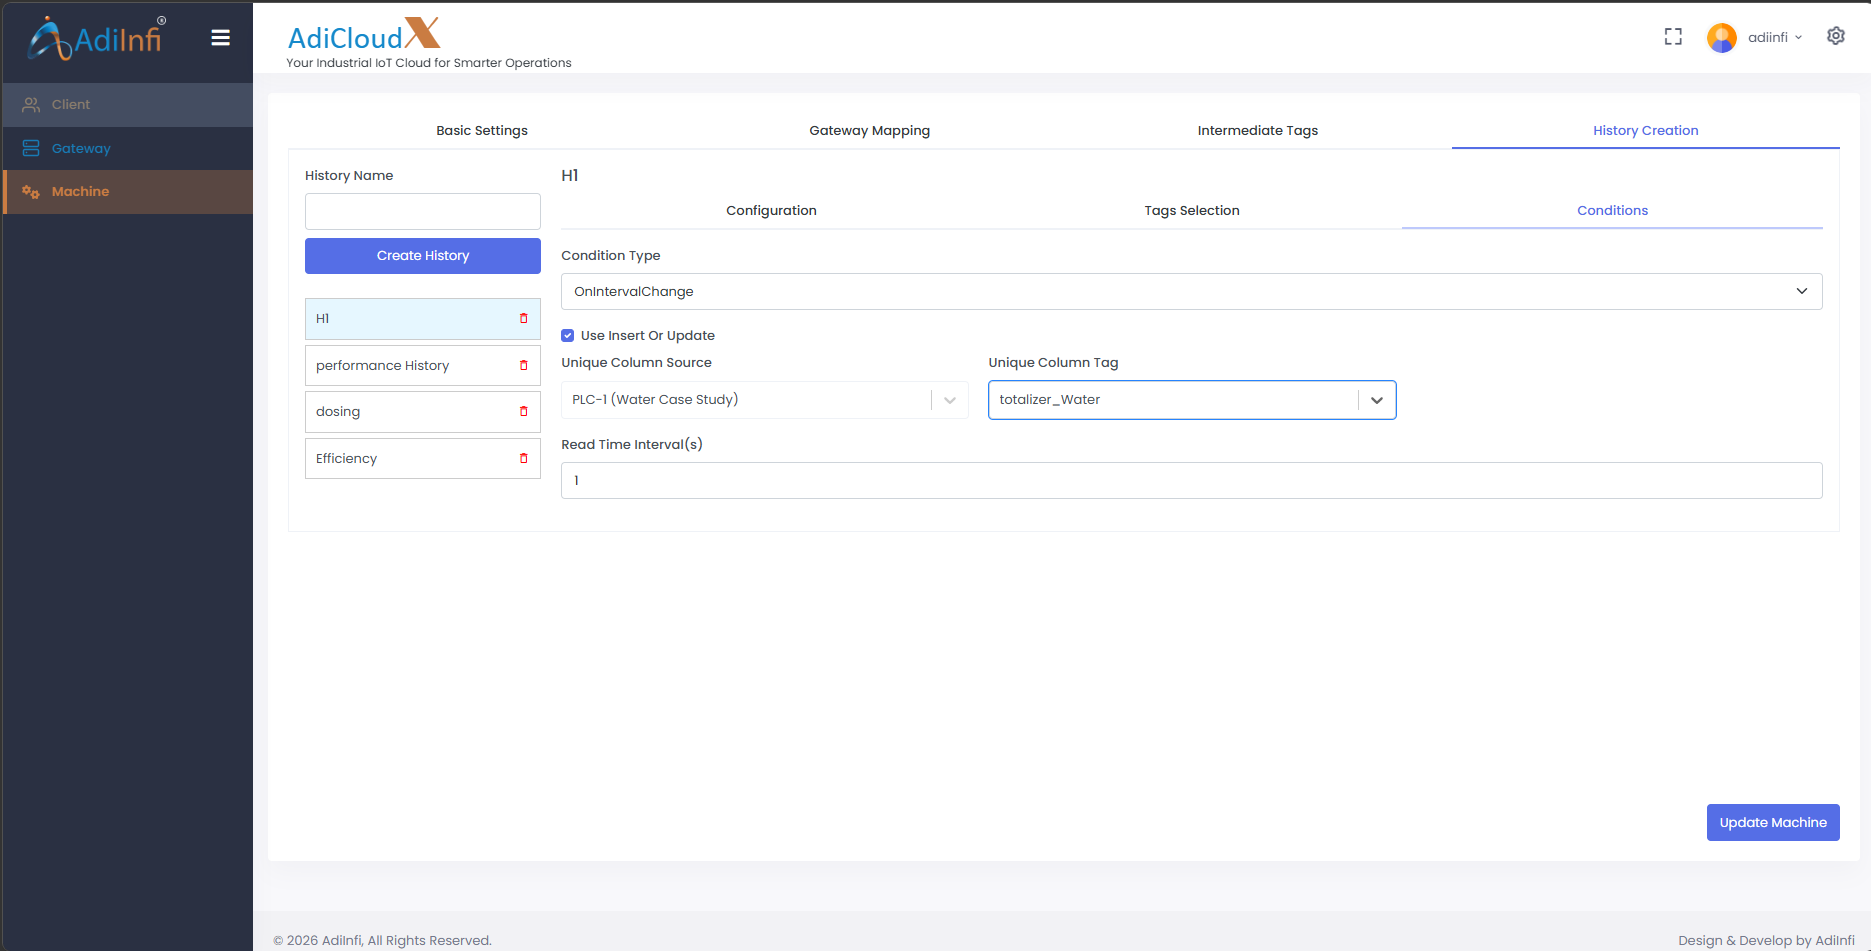This screenshot has height=951, width=1871.
Task: Click the adiinfi user avatar
Action: click(x=1721, y=38)
